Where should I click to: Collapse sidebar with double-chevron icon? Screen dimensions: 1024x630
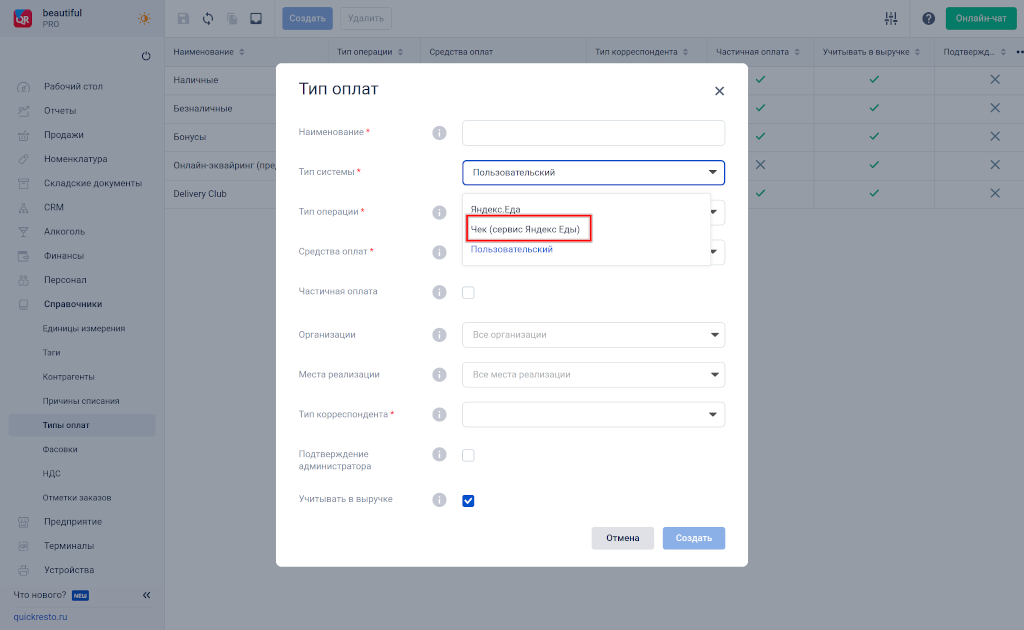point(146,595)
